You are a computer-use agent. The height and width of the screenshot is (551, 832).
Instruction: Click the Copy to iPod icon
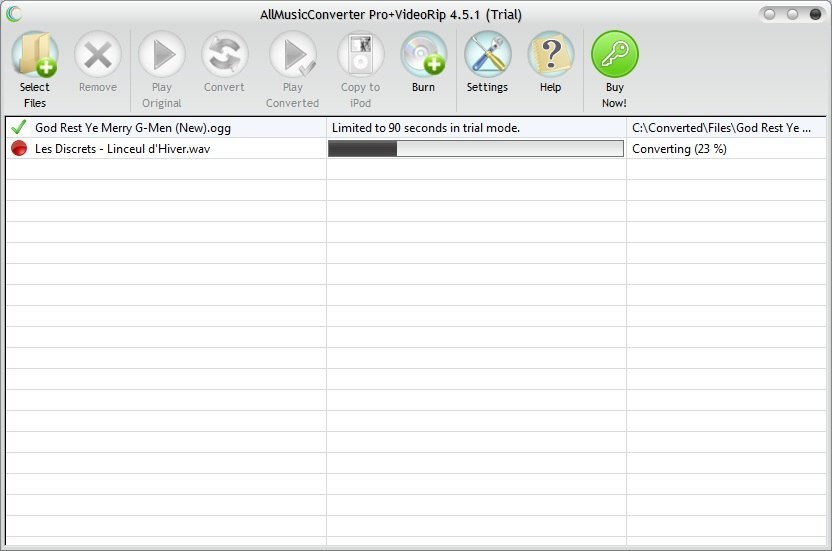coord(361,55)
